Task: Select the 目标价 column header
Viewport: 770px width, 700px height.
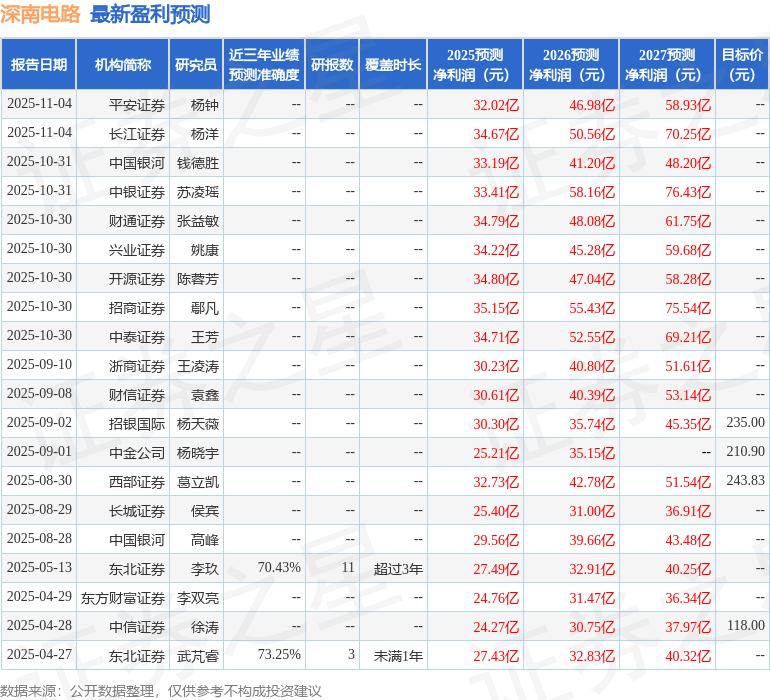Action: [742, 65]
